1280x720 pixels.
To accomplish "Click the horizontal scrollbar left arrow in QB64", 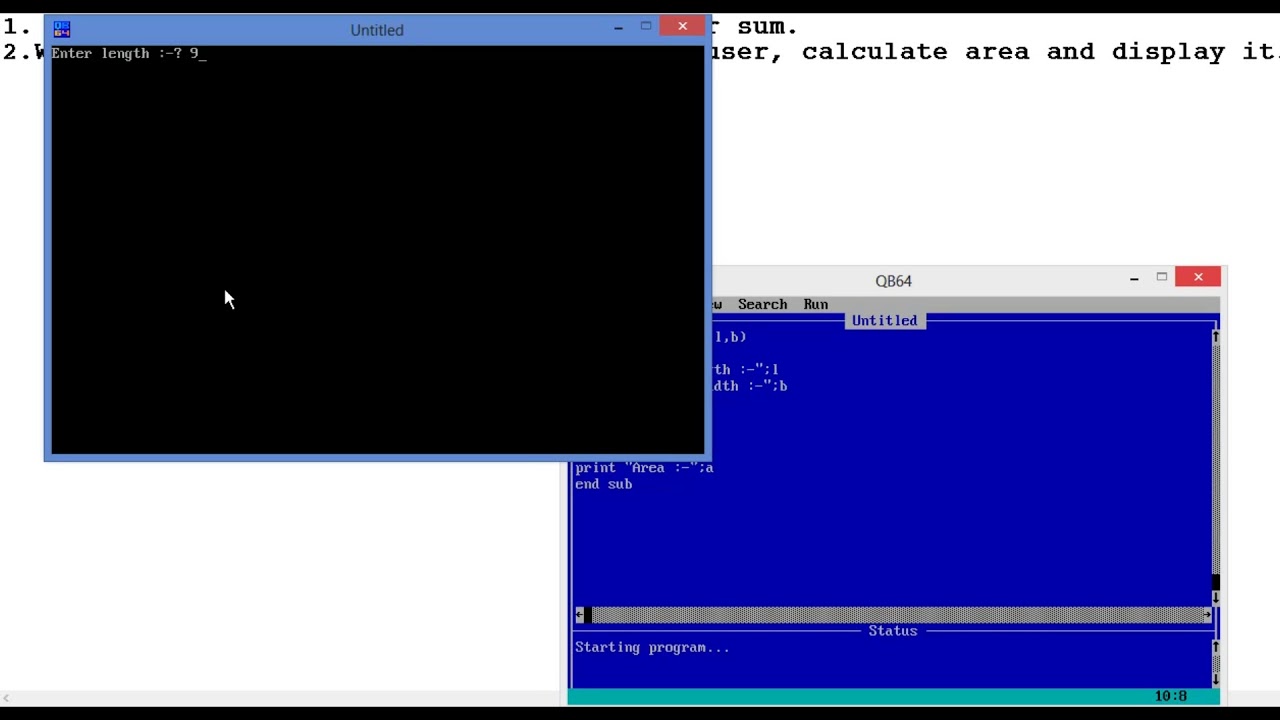I will (579, 614).
